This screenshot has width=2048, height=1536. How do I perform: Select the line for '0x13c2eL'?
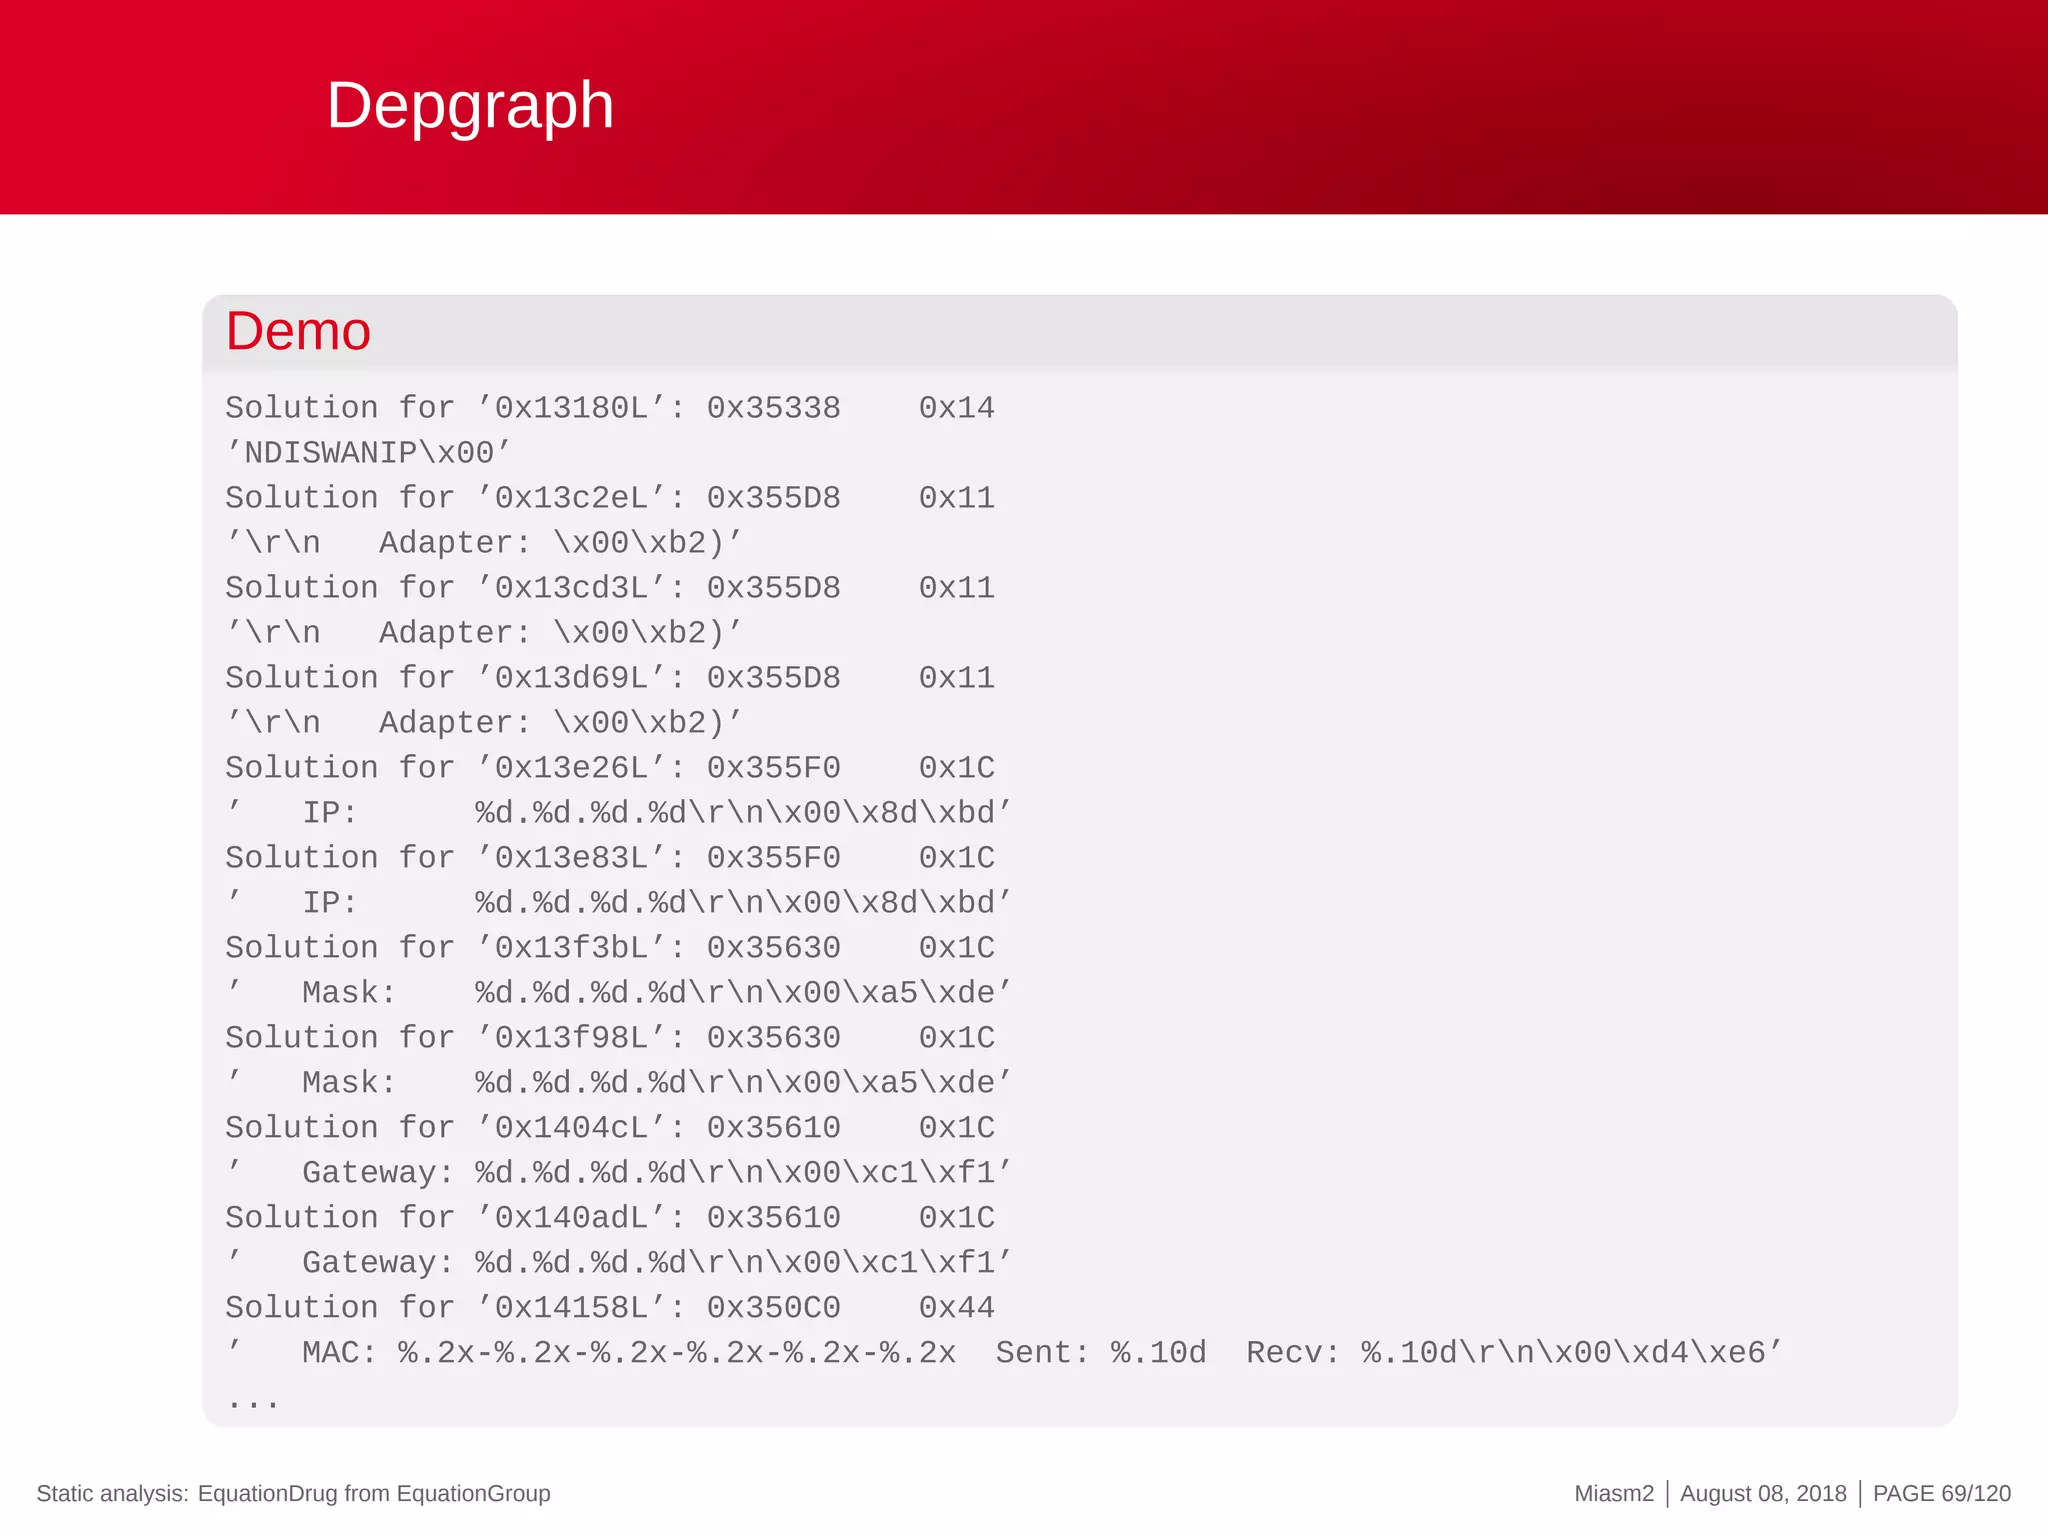pos(610,498)
